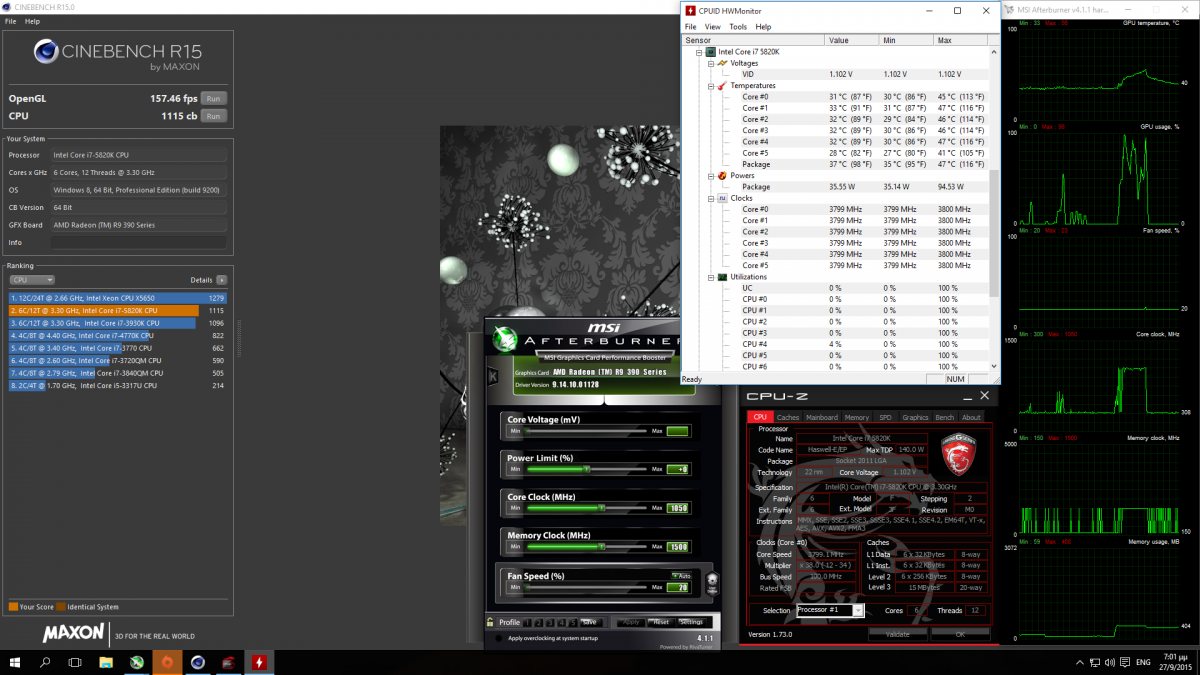Toggle the fan speed Auto button
Screen dimensions: 1200x675
(x=681, y=576)
